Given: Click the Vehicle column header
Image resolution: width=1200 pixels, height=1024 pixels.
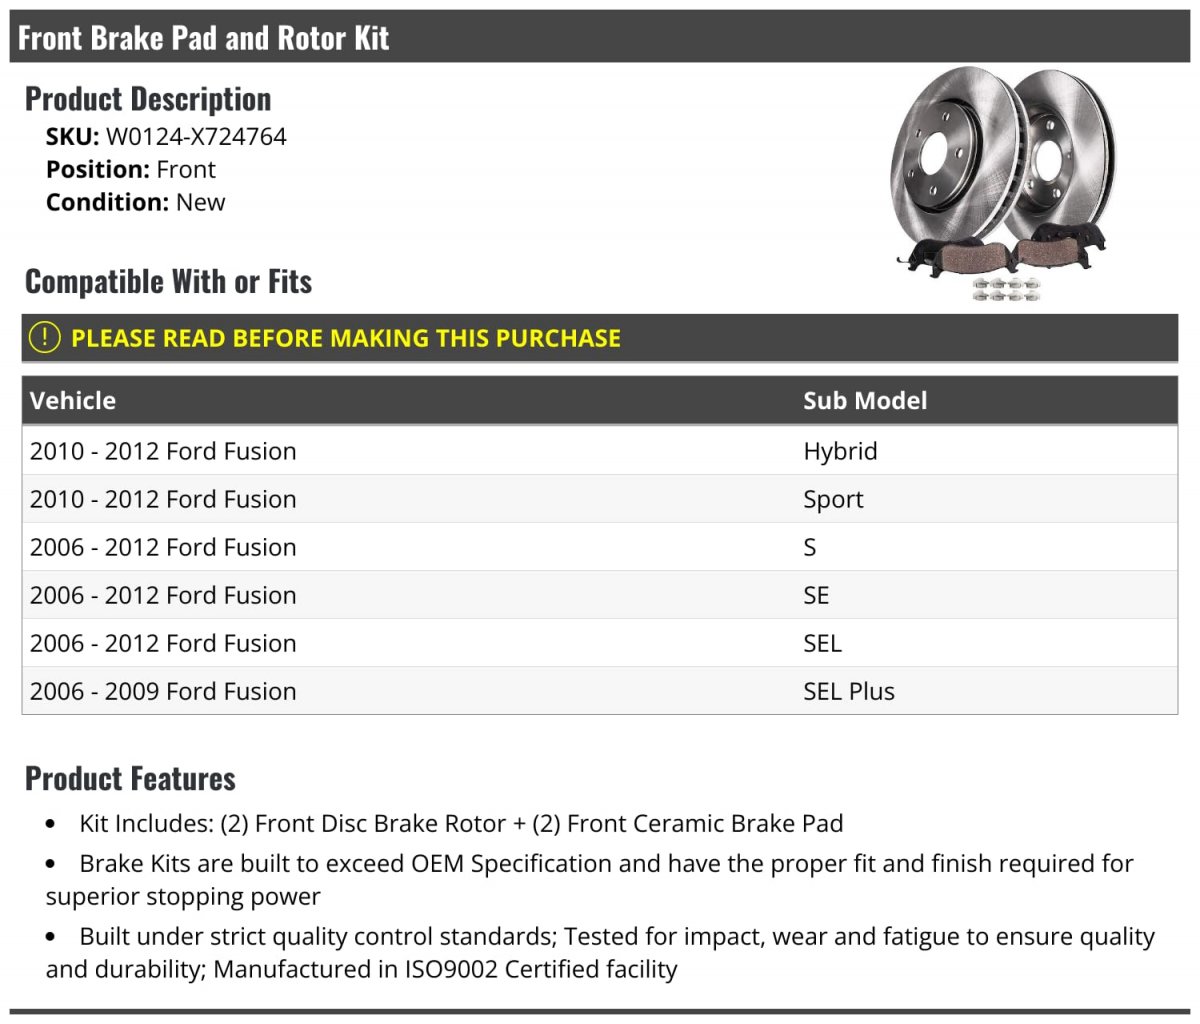Looking at the screenshot, I should tap(73, 401).
